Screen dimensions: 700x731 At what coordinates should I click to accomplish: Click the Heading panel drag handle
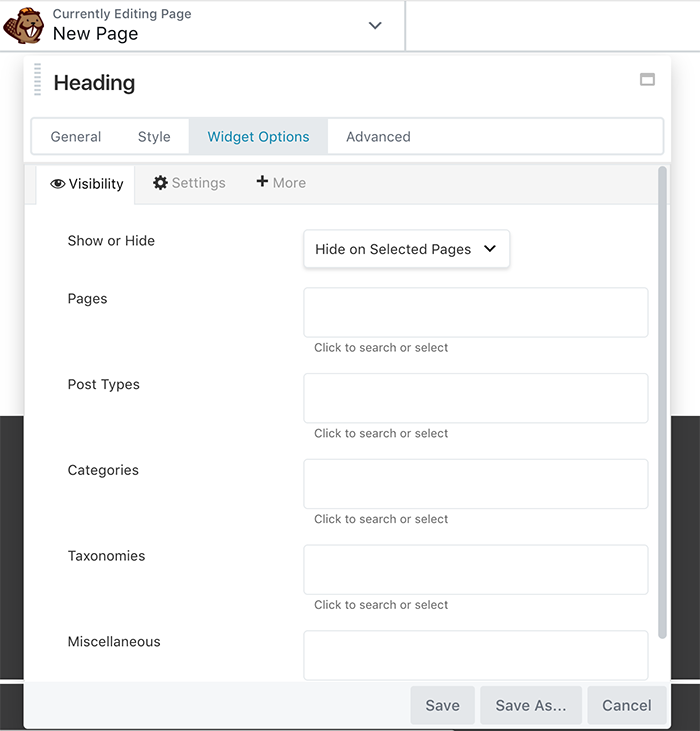[37, 79]
